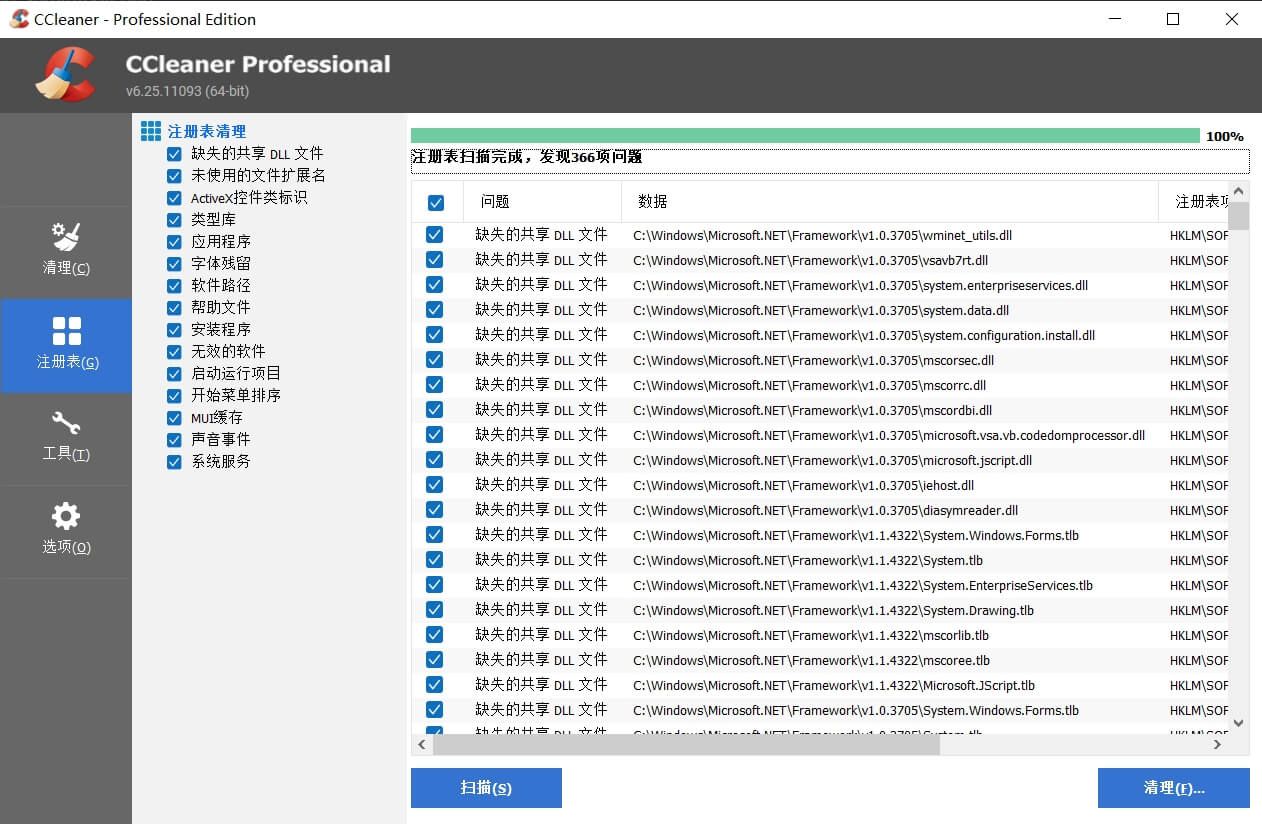Click the horizontal scrollbar right arrow

pos(1218,745)
